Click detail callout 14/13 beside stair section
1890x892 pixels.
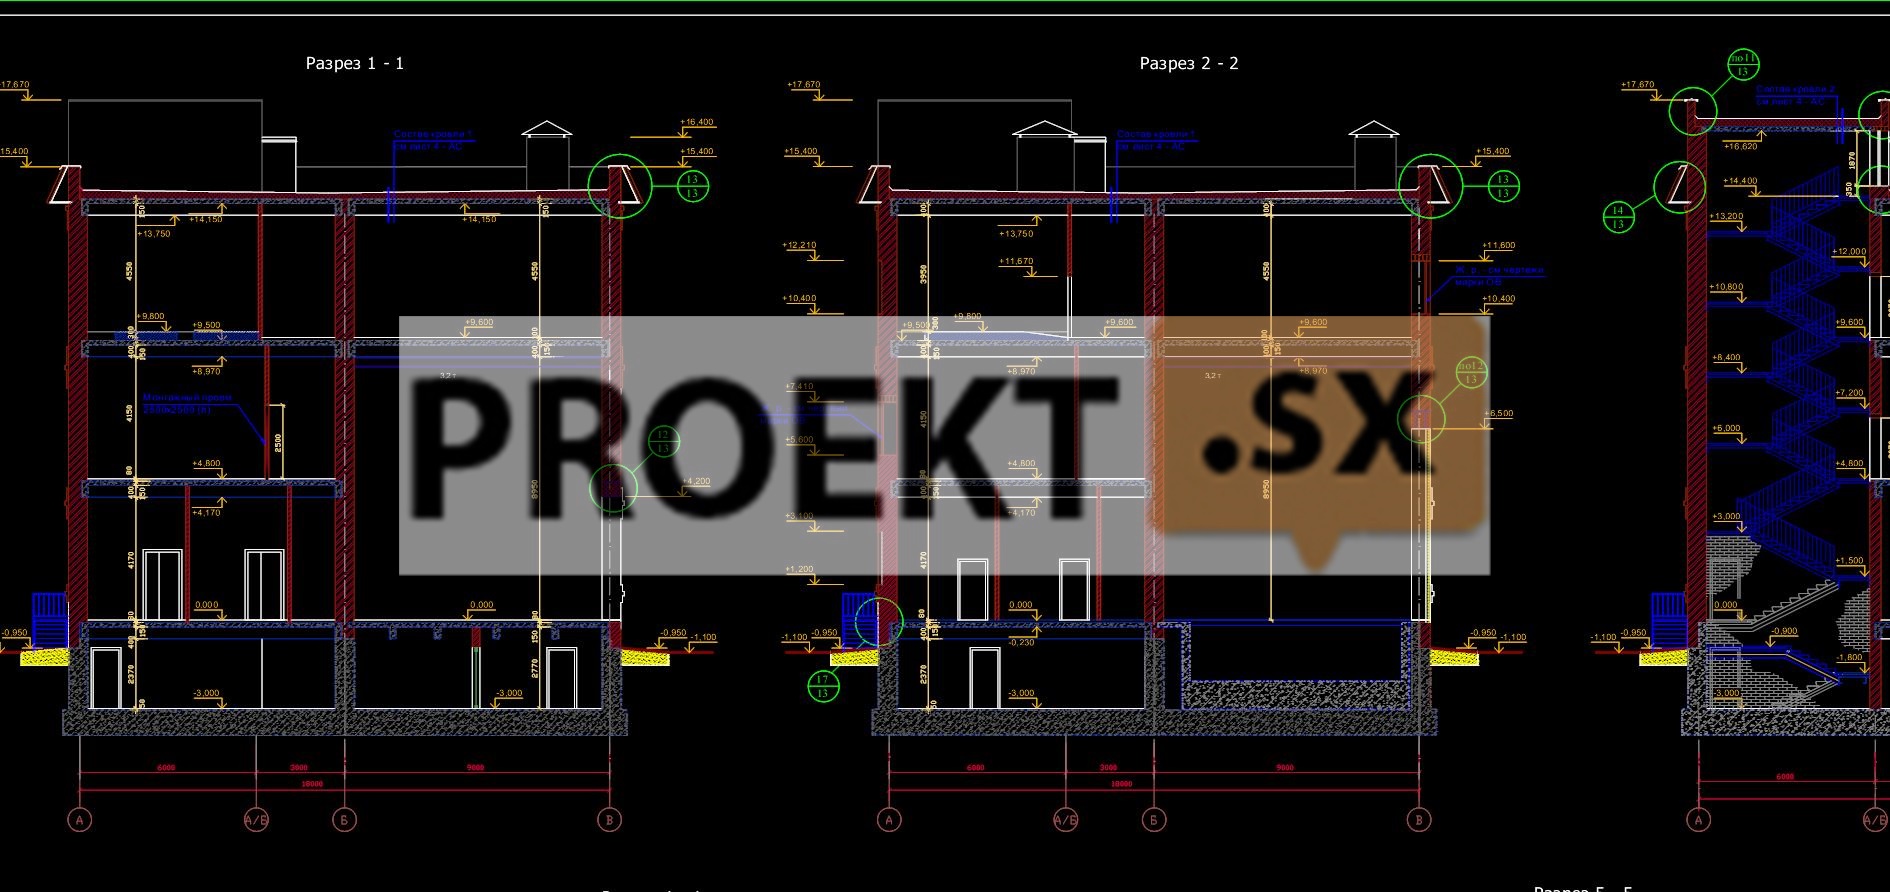click(1618, 216)
